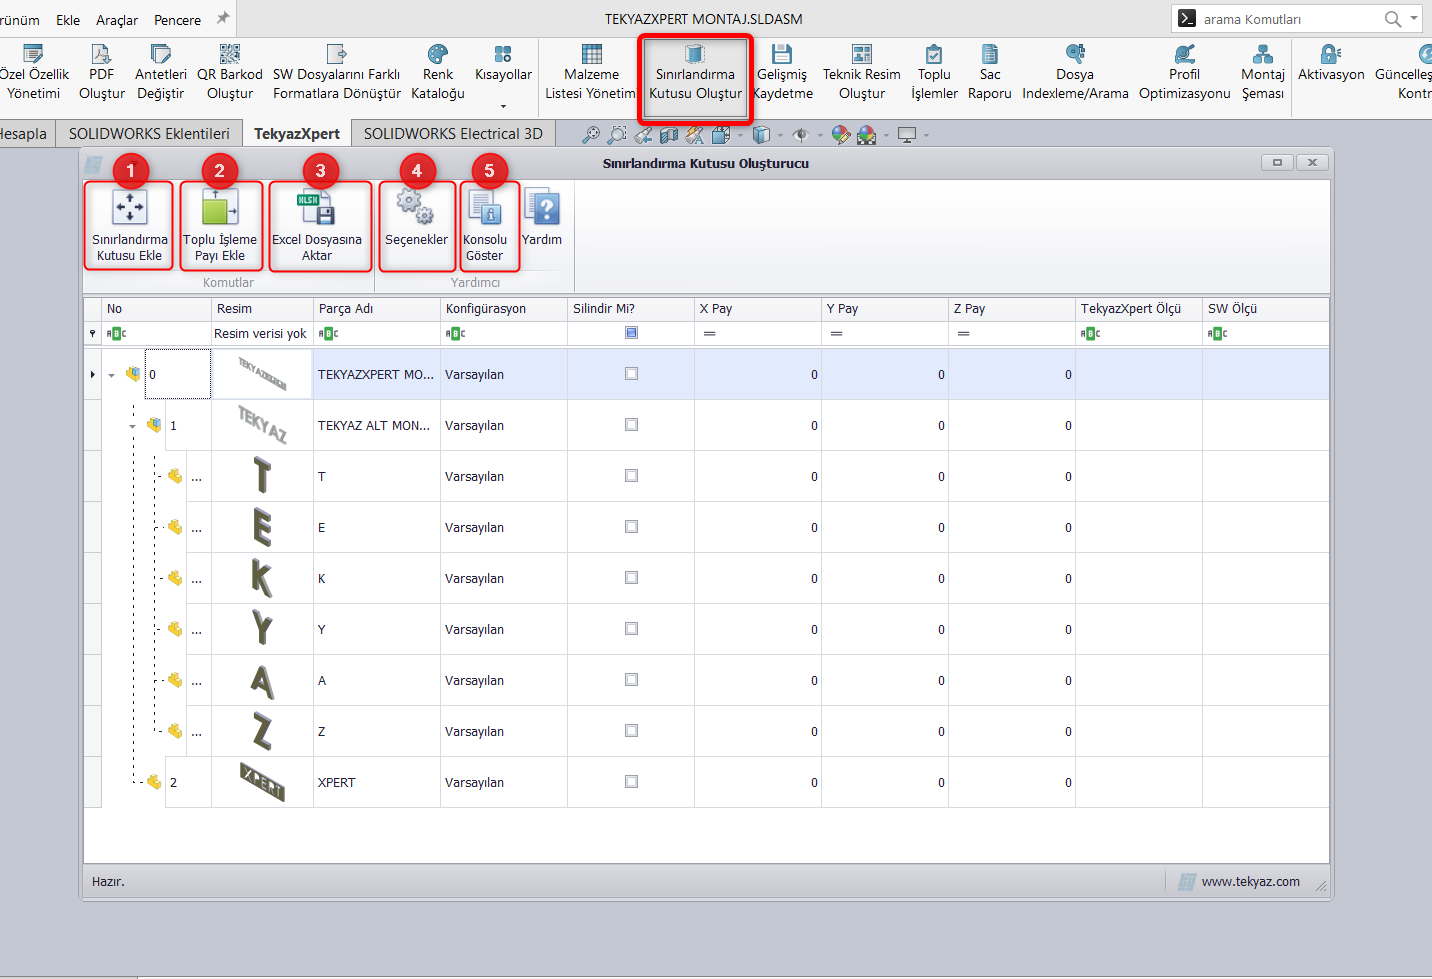Image resolution: width=1432 pixels, height=979 pixels.
Task: Click Sınırlandırma Kutusu Ekle command
Action: [129, 226]
